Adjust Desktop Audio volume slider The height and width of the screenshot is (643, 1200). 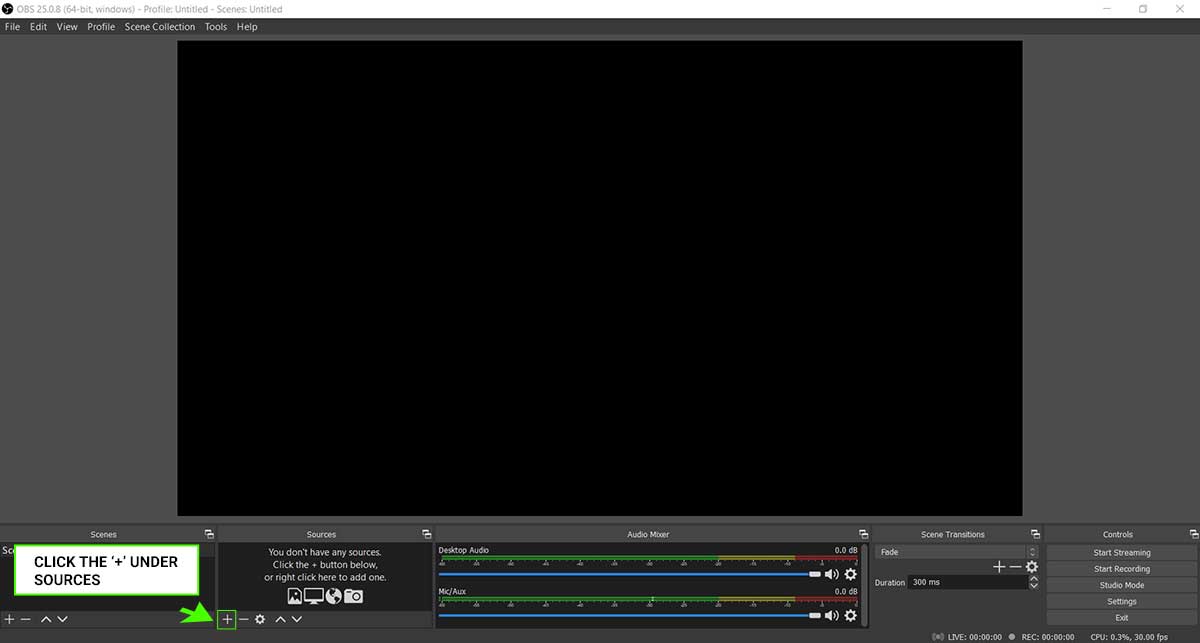pos(629,574)
